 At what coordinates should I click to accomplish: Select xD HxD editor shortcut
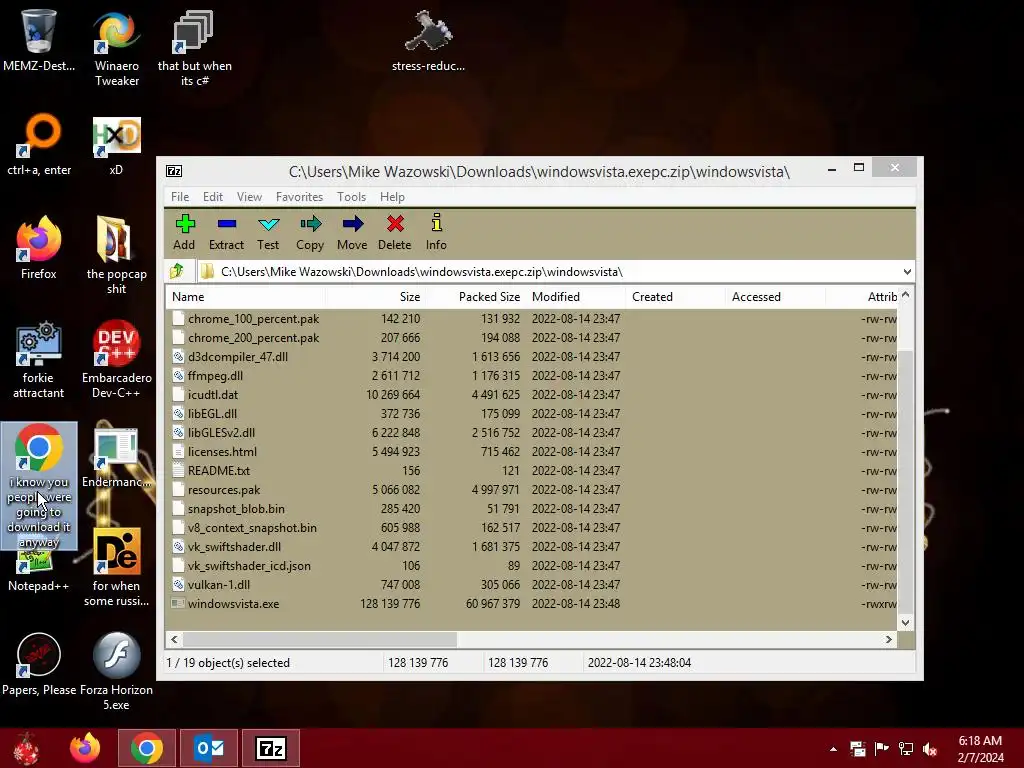pos(116,145)
